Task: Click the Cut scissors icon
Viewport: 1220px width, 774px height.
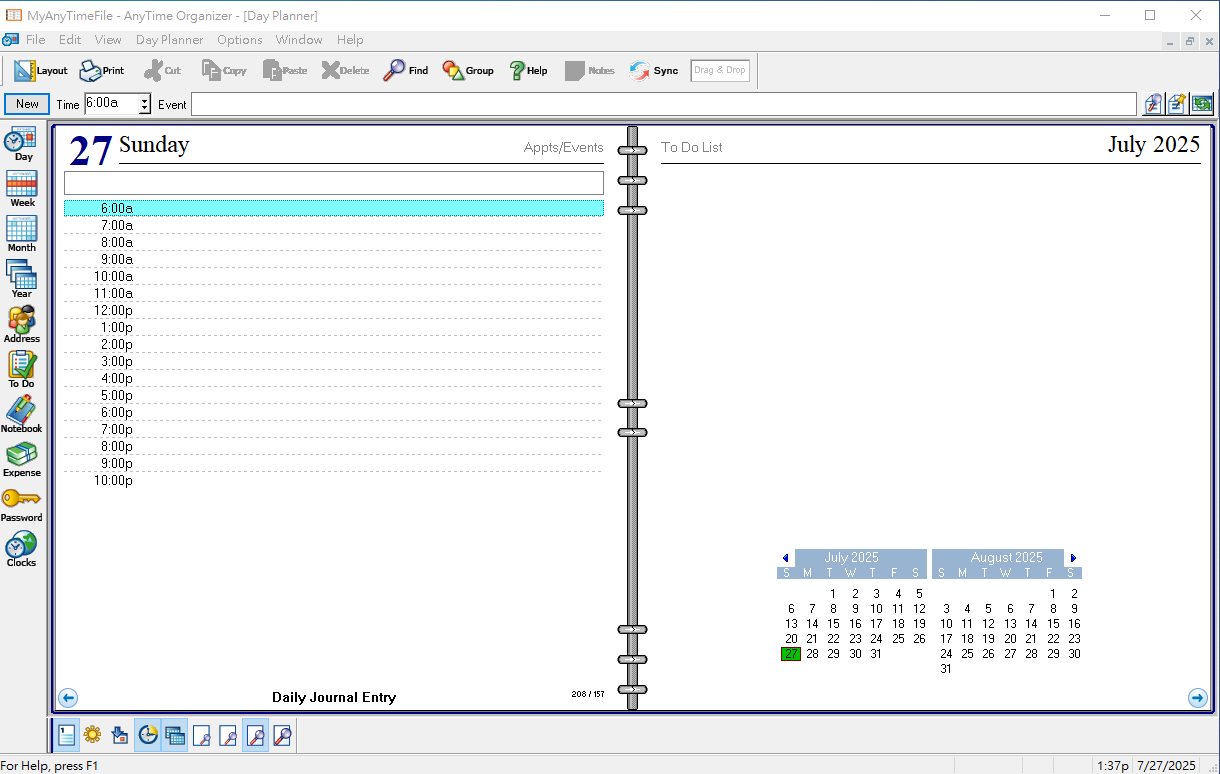Action: [162, 71]
